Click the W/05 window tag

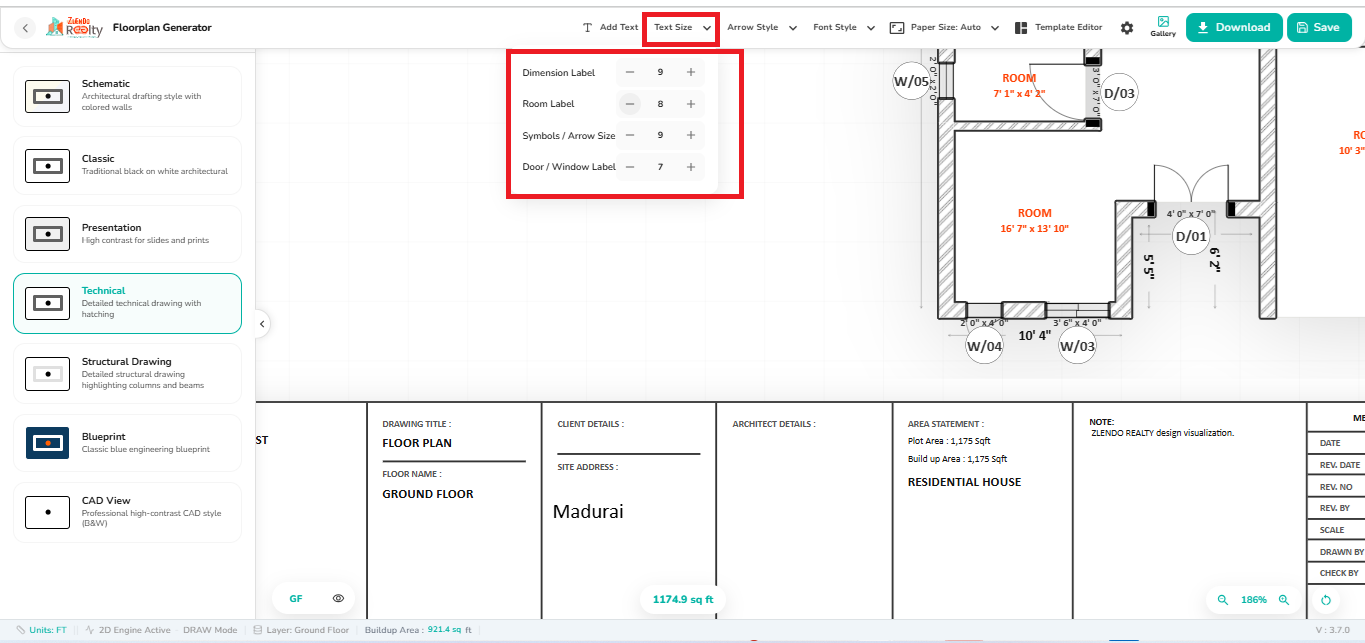pos(911,82)
